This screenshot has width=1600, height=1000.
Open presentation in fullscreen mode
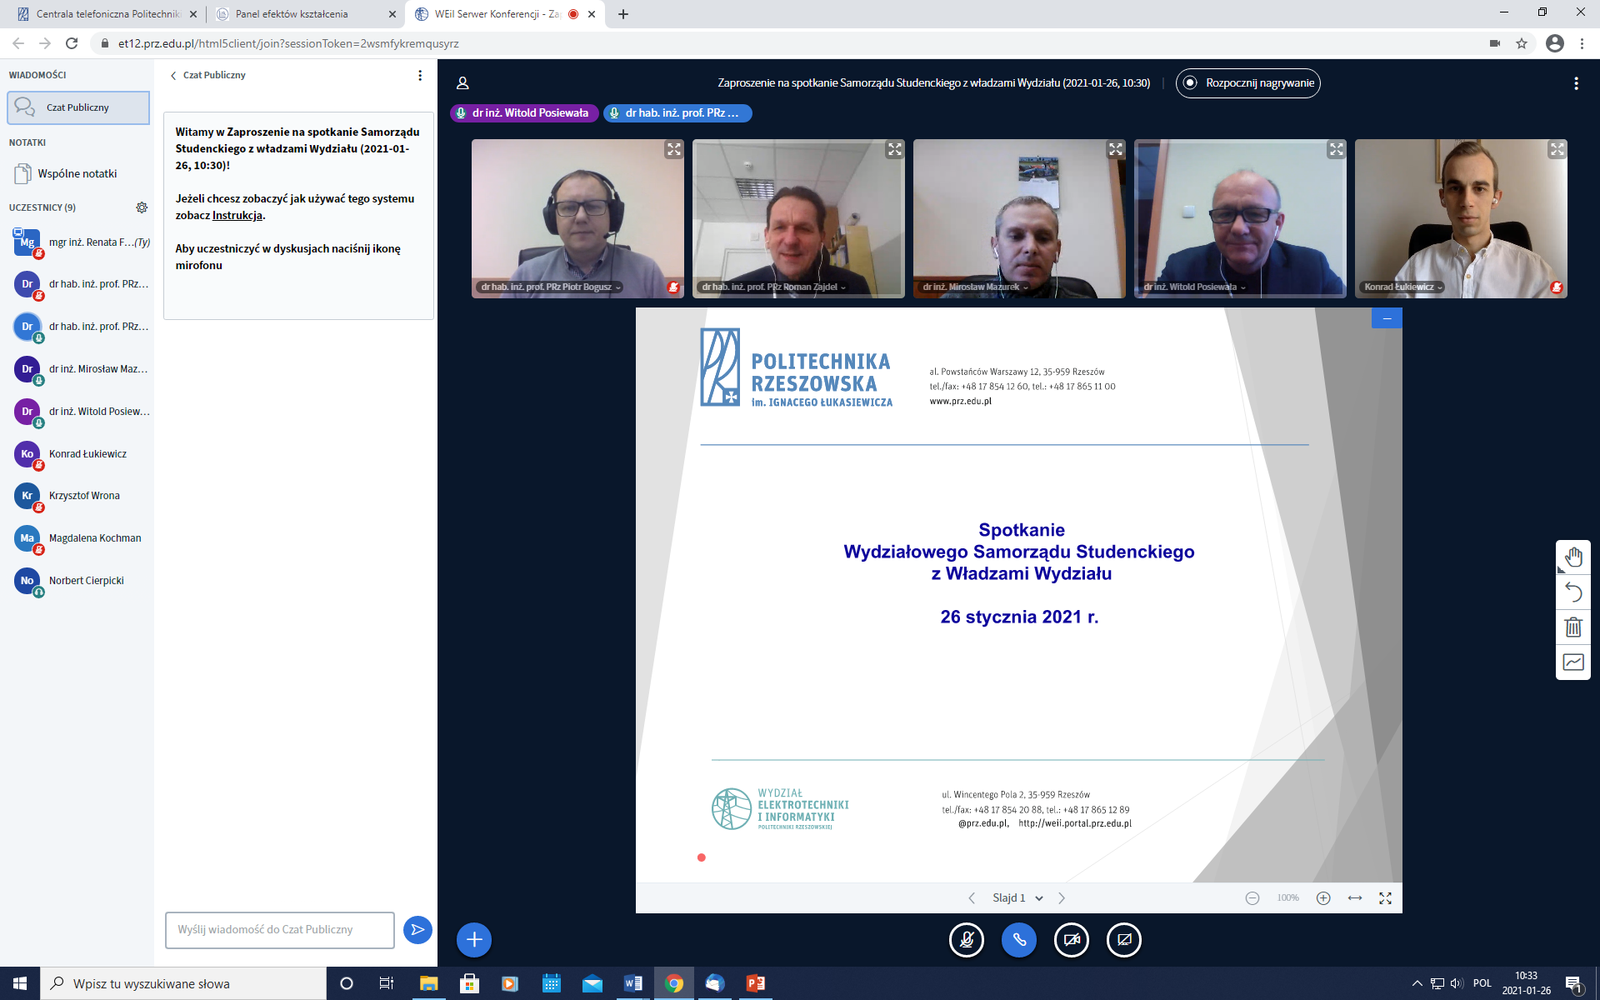(x=1385, y=898)
